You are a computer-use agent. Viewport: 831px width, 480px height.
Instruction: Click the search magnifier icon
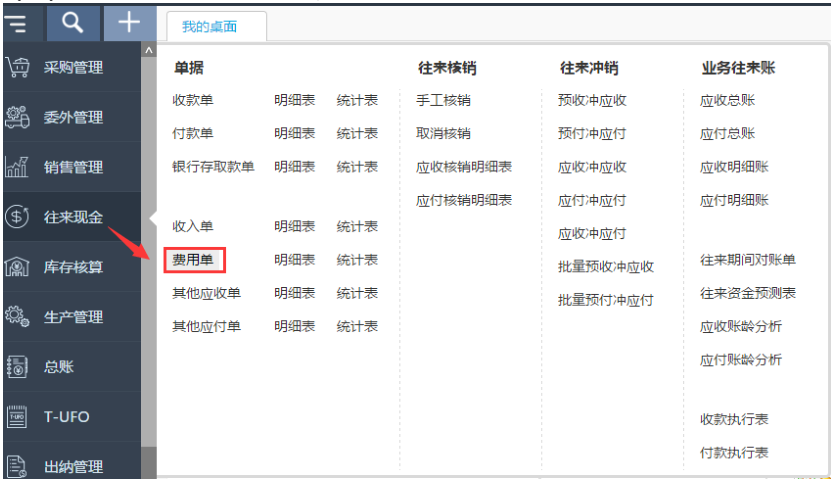73,23
